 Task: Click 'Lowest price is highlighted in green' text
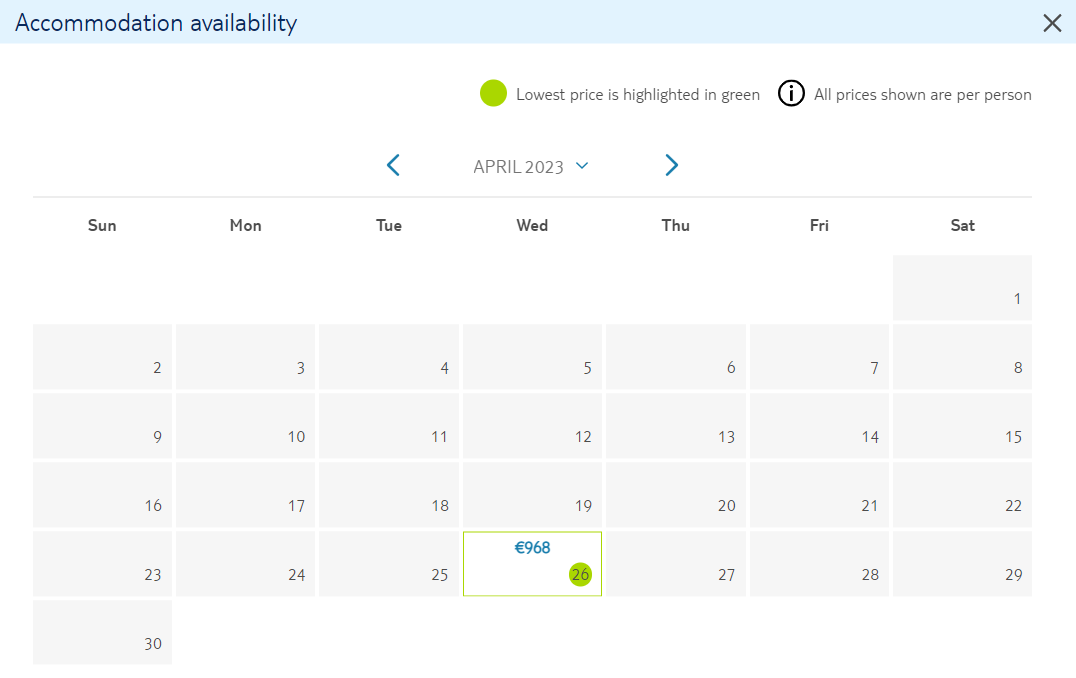[x=638, y=95]
